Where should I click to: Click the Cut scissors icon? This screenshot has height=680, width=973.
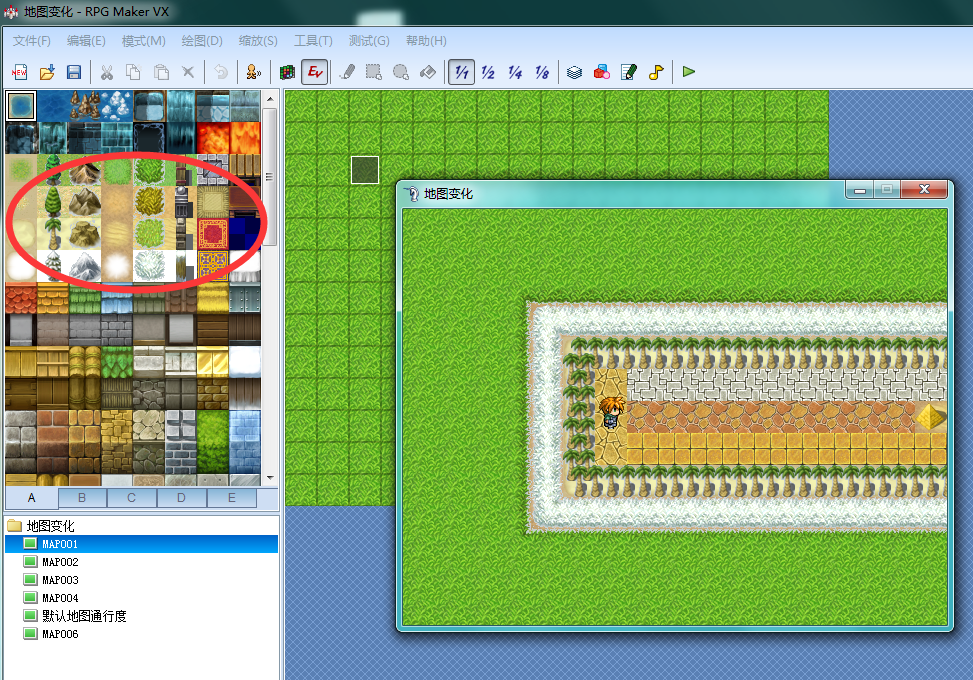(x=107, y=72)
